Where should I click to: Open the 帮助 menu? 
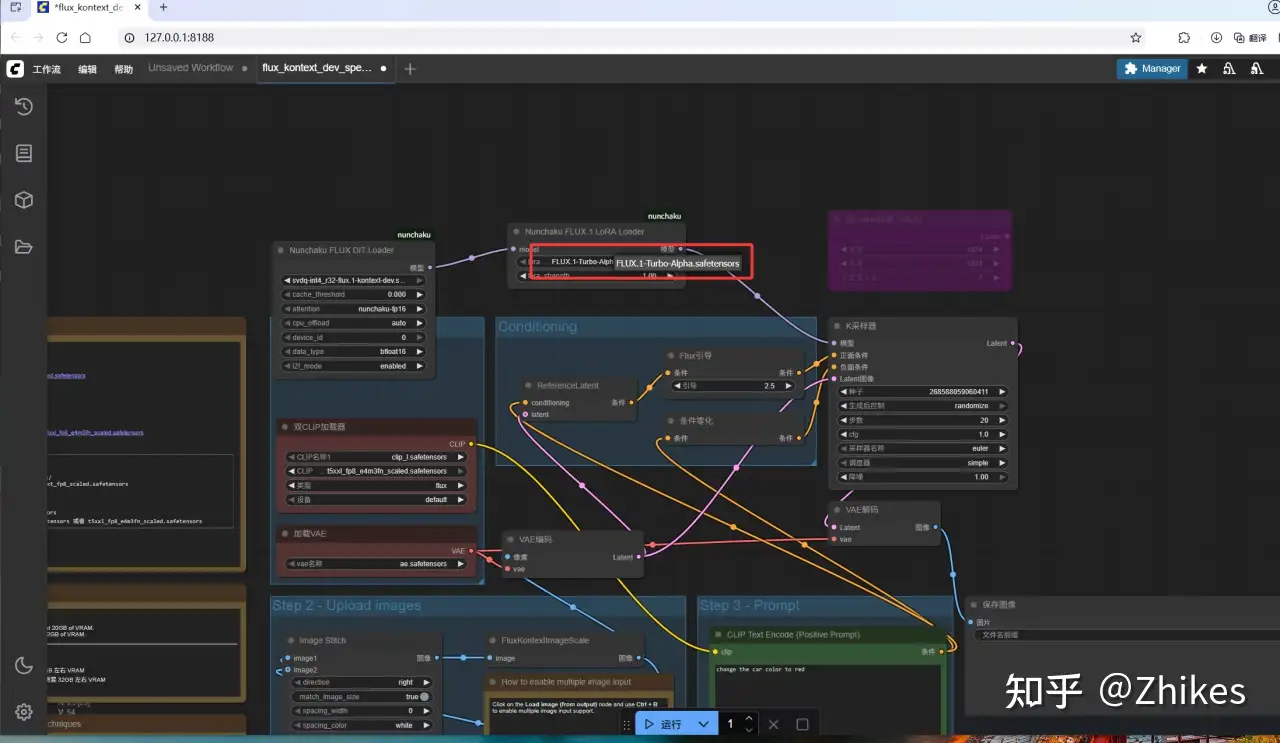pyautogui.click(x=123, y=69)
